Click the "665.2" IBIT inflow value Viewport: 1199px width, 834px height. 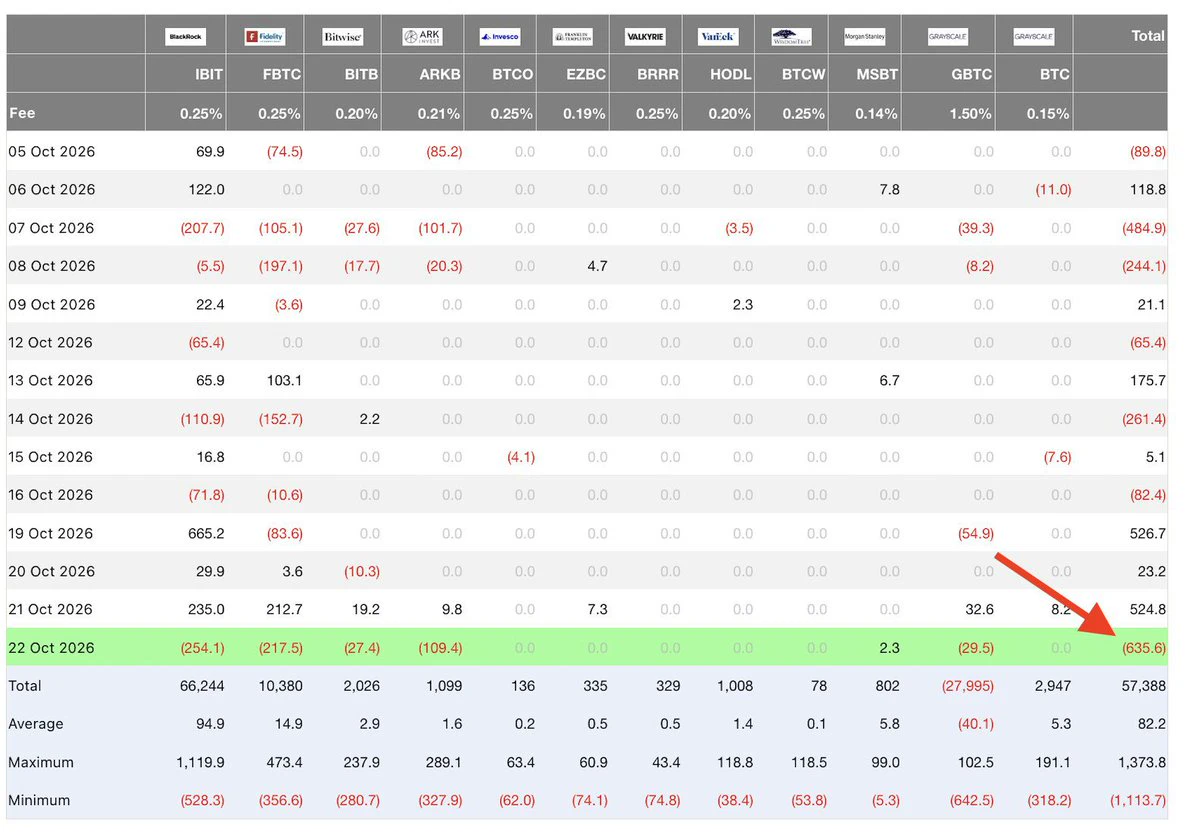pos(206,534)
